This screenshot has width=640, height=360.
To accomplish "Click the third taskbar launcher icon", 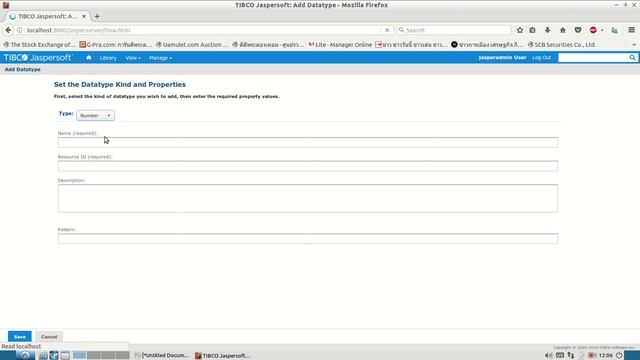I will pos(65,356).
